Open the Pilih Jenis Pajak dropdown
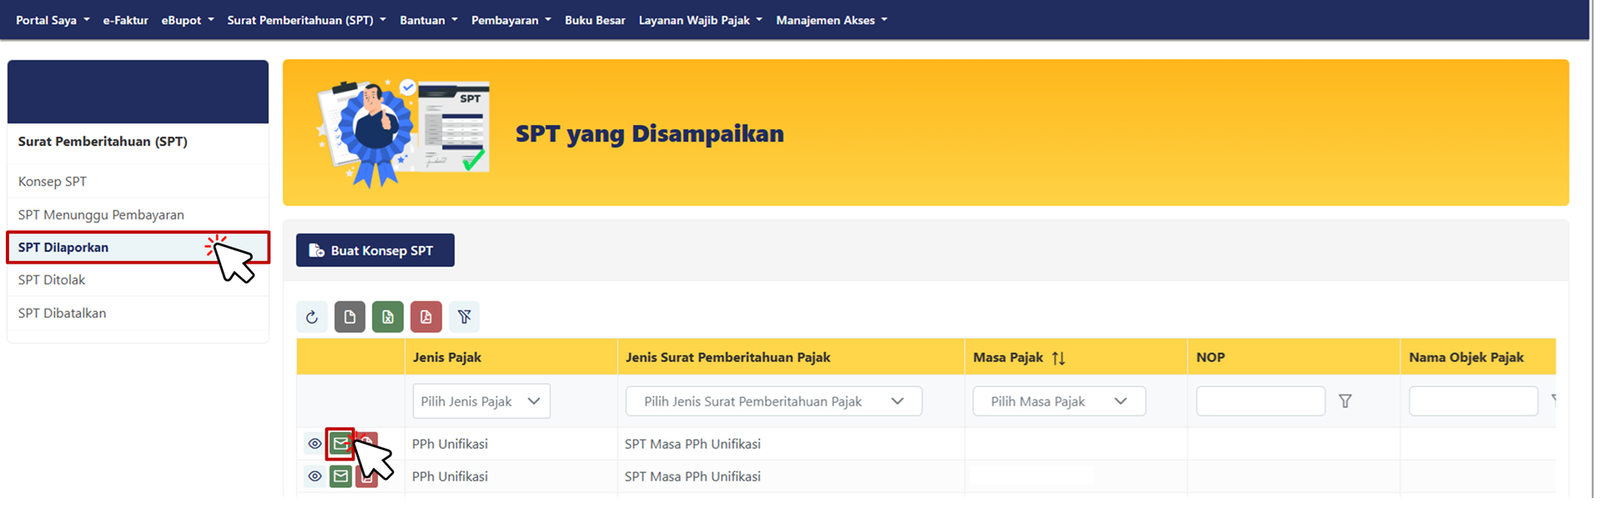 click(481, 401)
